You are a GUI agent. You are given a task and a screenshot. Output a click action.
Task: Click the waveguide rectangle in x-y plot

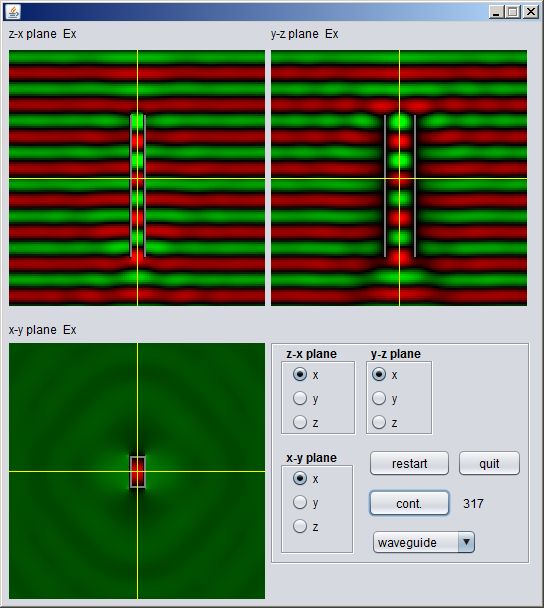coord(137,472)
